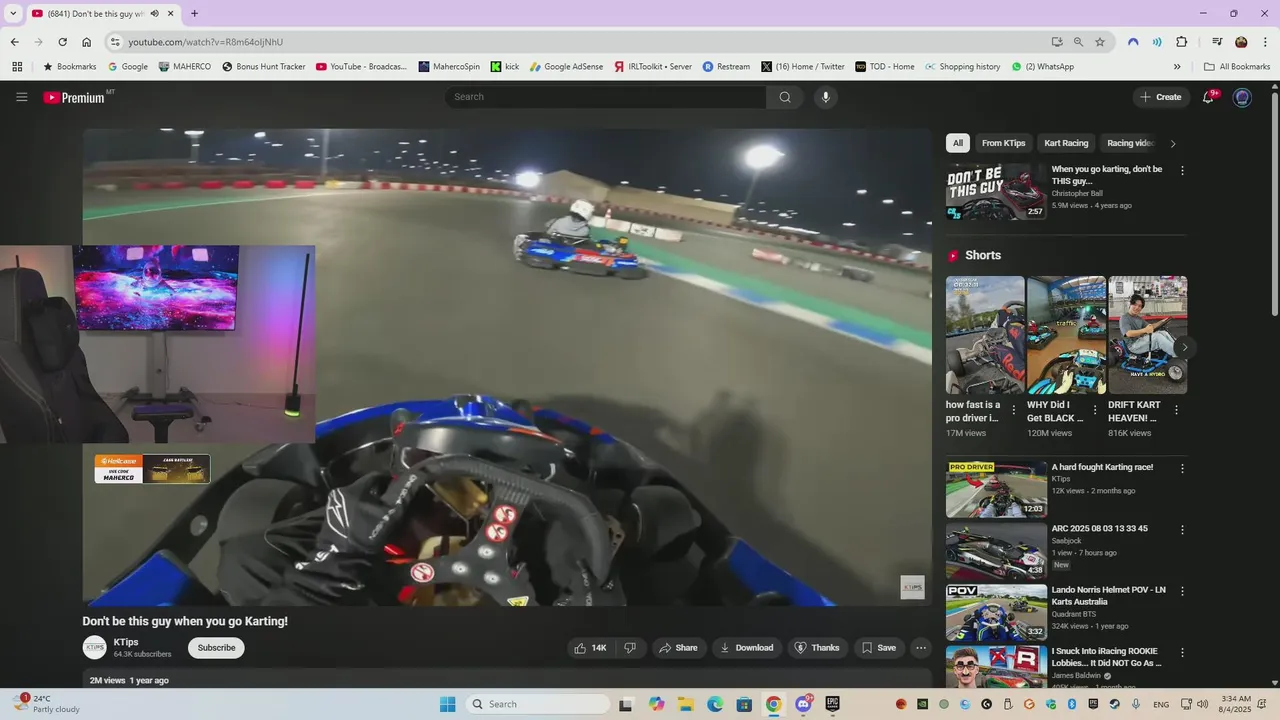1280x720 pixels.
Task: Click install app icon in address bar
Action: (1057, 42)
